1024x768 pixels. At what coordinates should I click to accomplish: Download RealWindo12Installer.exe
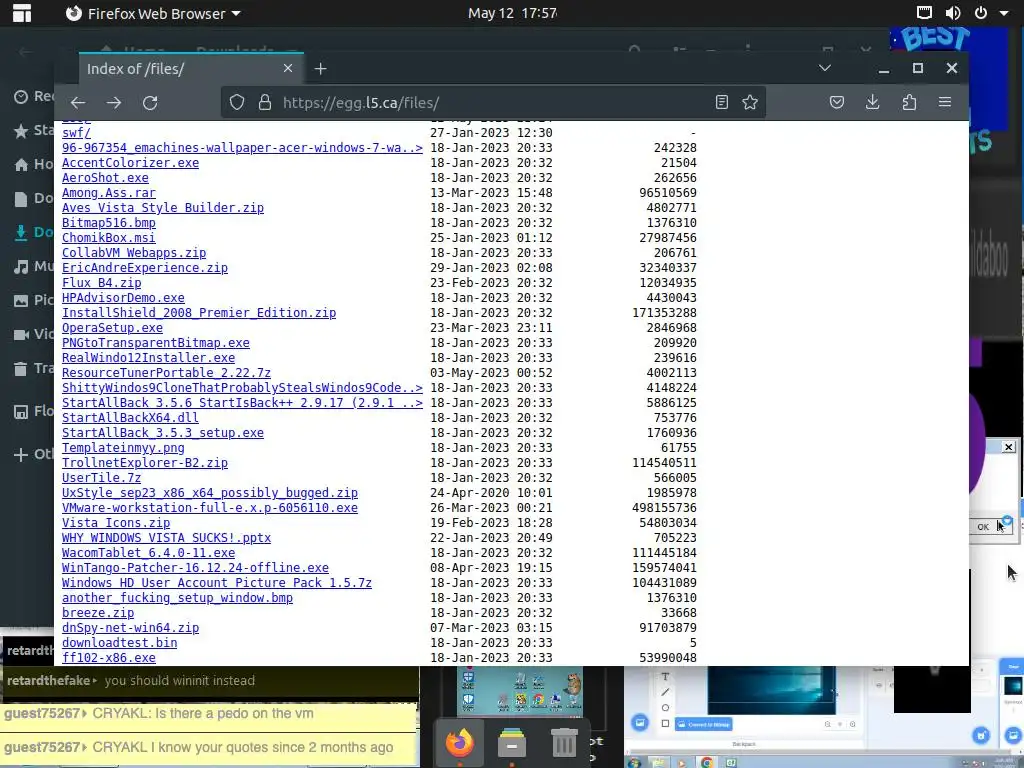pos(148,358)
